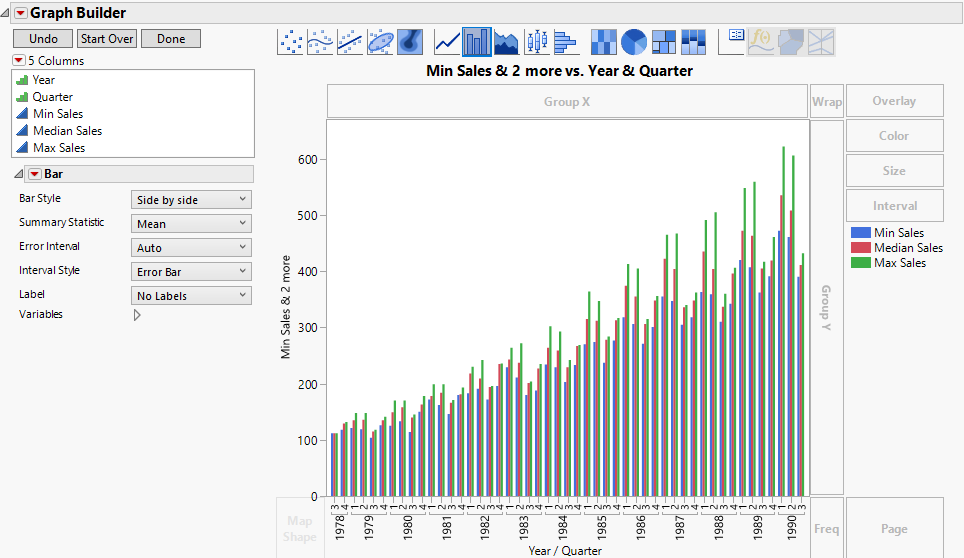Choose the Line of Fit icon
964x558 pixels.
point(350,41)
